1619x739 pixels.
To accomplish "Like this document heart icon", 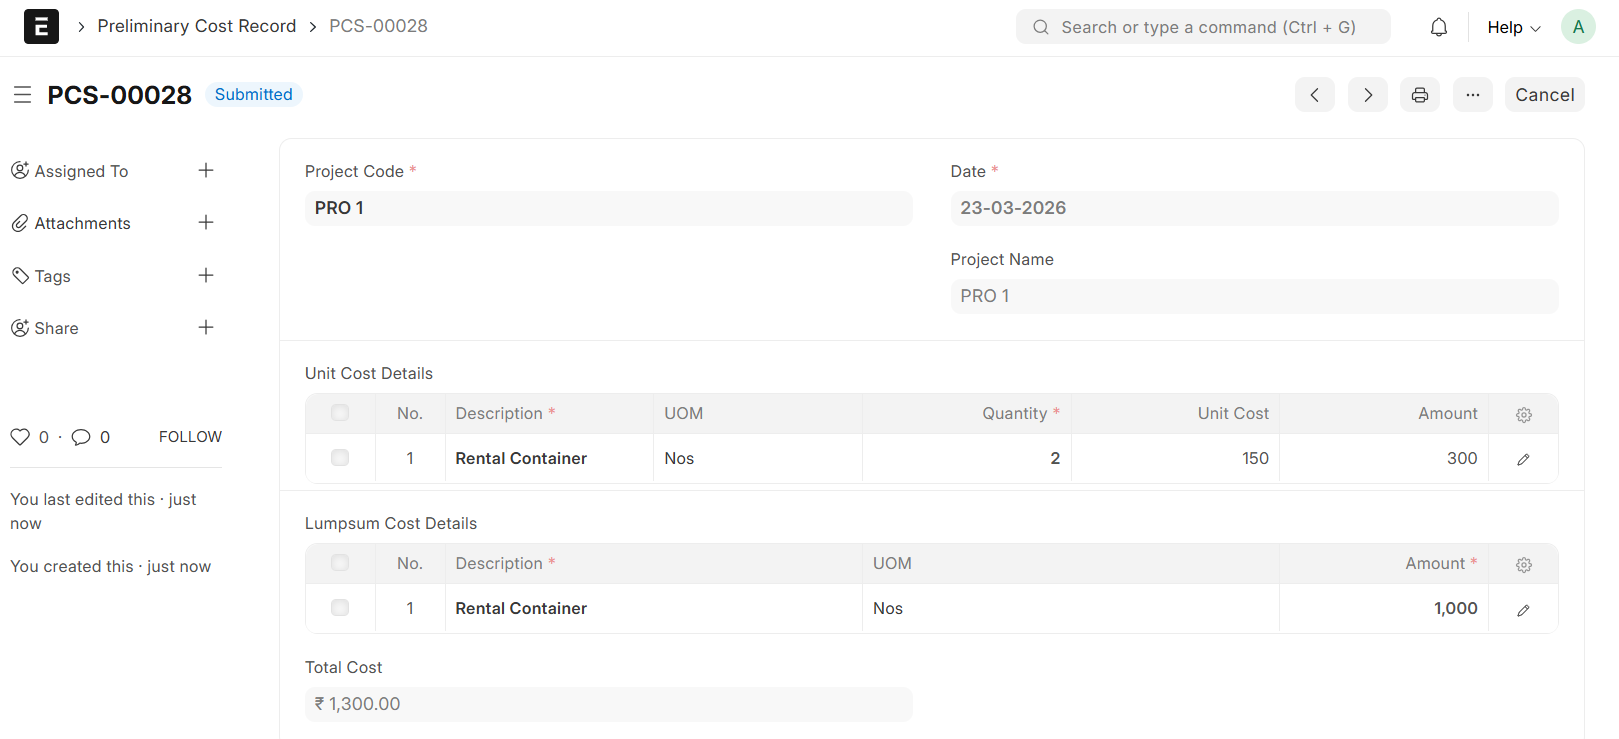I will click(20, 437).
